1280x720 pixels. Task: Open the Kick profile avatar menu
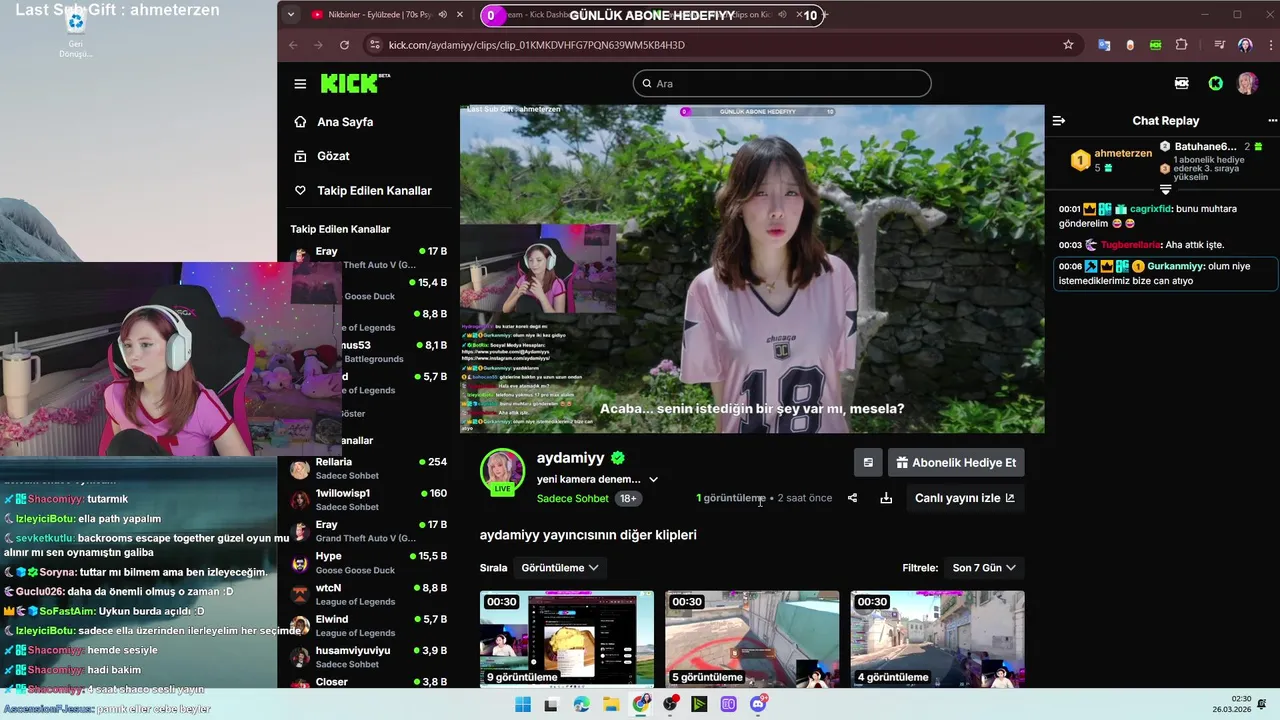pyautogui.click(x=1247, y=84)
